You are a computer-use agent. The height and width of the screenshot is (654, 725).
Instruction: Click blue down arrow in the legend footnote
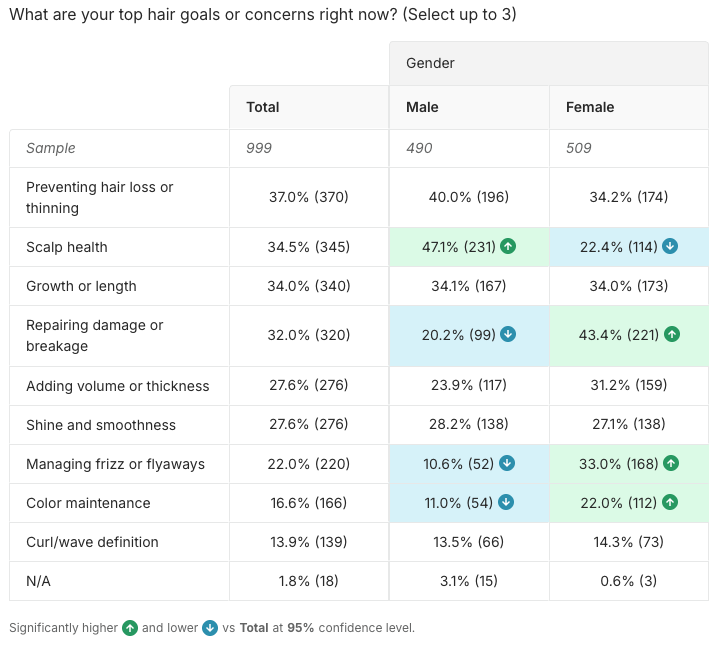209,628
